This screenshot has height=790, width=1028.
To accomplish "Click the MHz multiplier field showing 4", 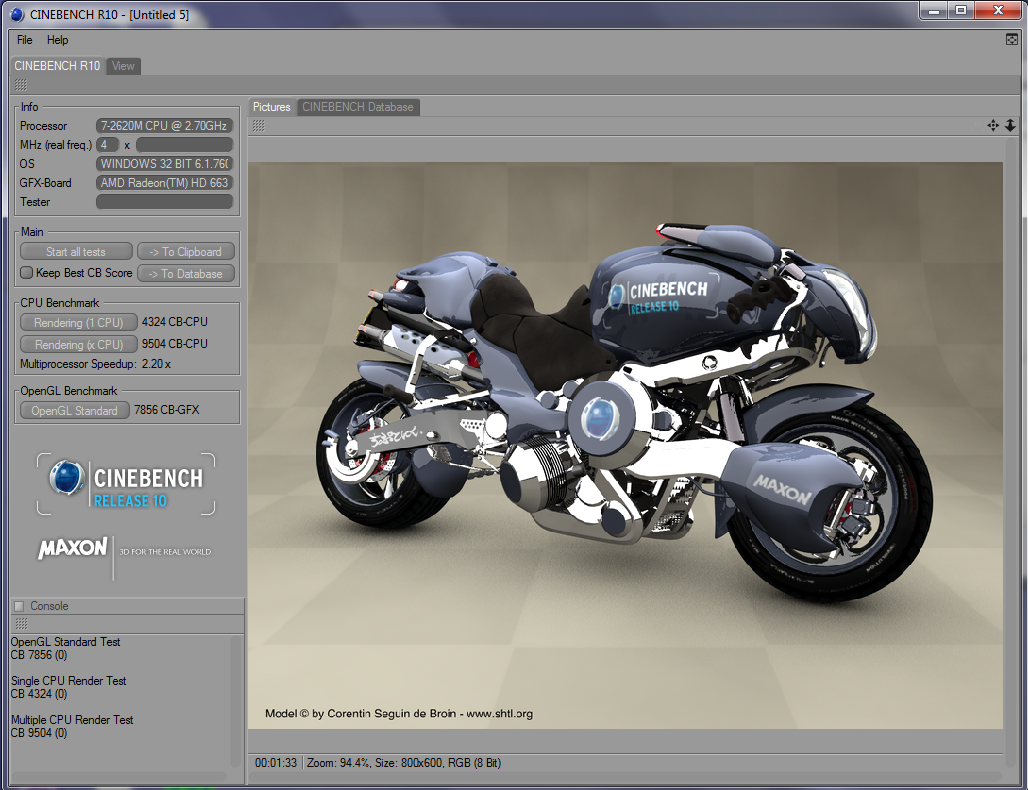I will click(107, 145).
